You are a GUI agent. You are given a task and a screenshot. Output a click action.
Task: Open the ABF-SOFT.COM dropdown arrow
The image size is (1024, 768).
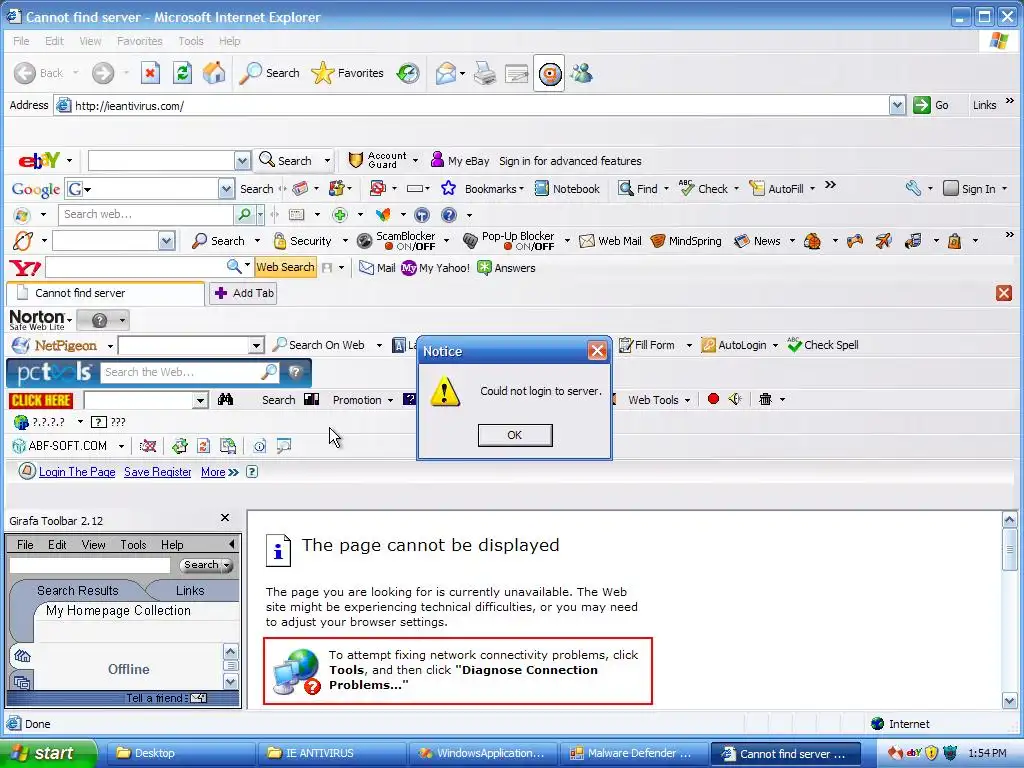pos(121,446)
